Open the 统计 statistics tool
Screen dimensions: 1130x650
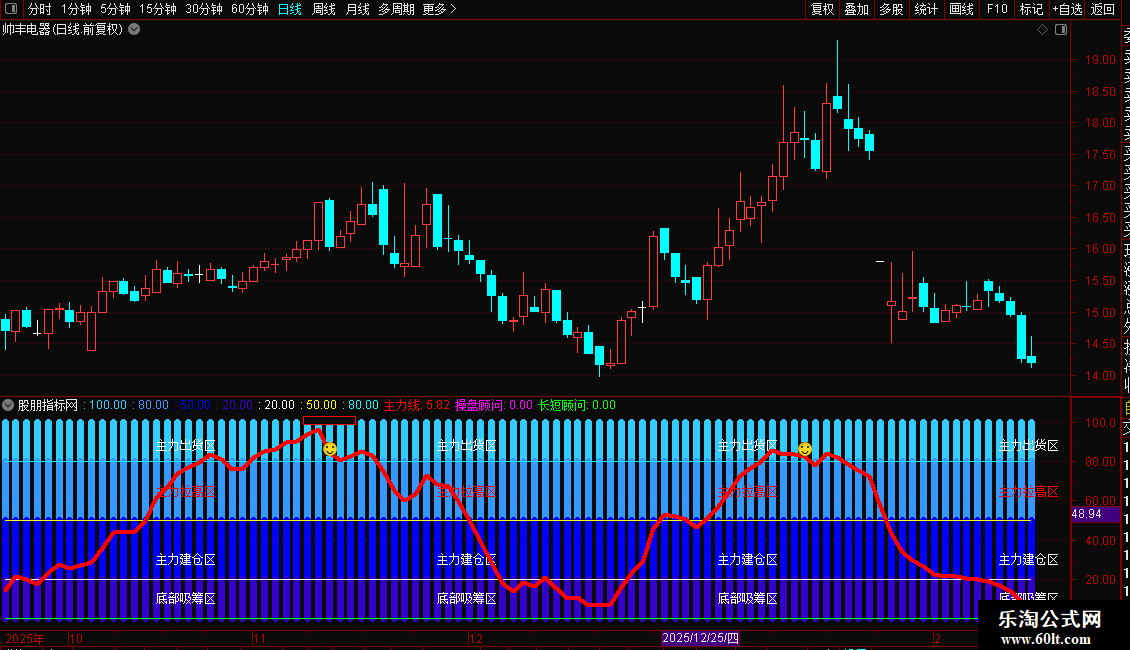point(926,9)
